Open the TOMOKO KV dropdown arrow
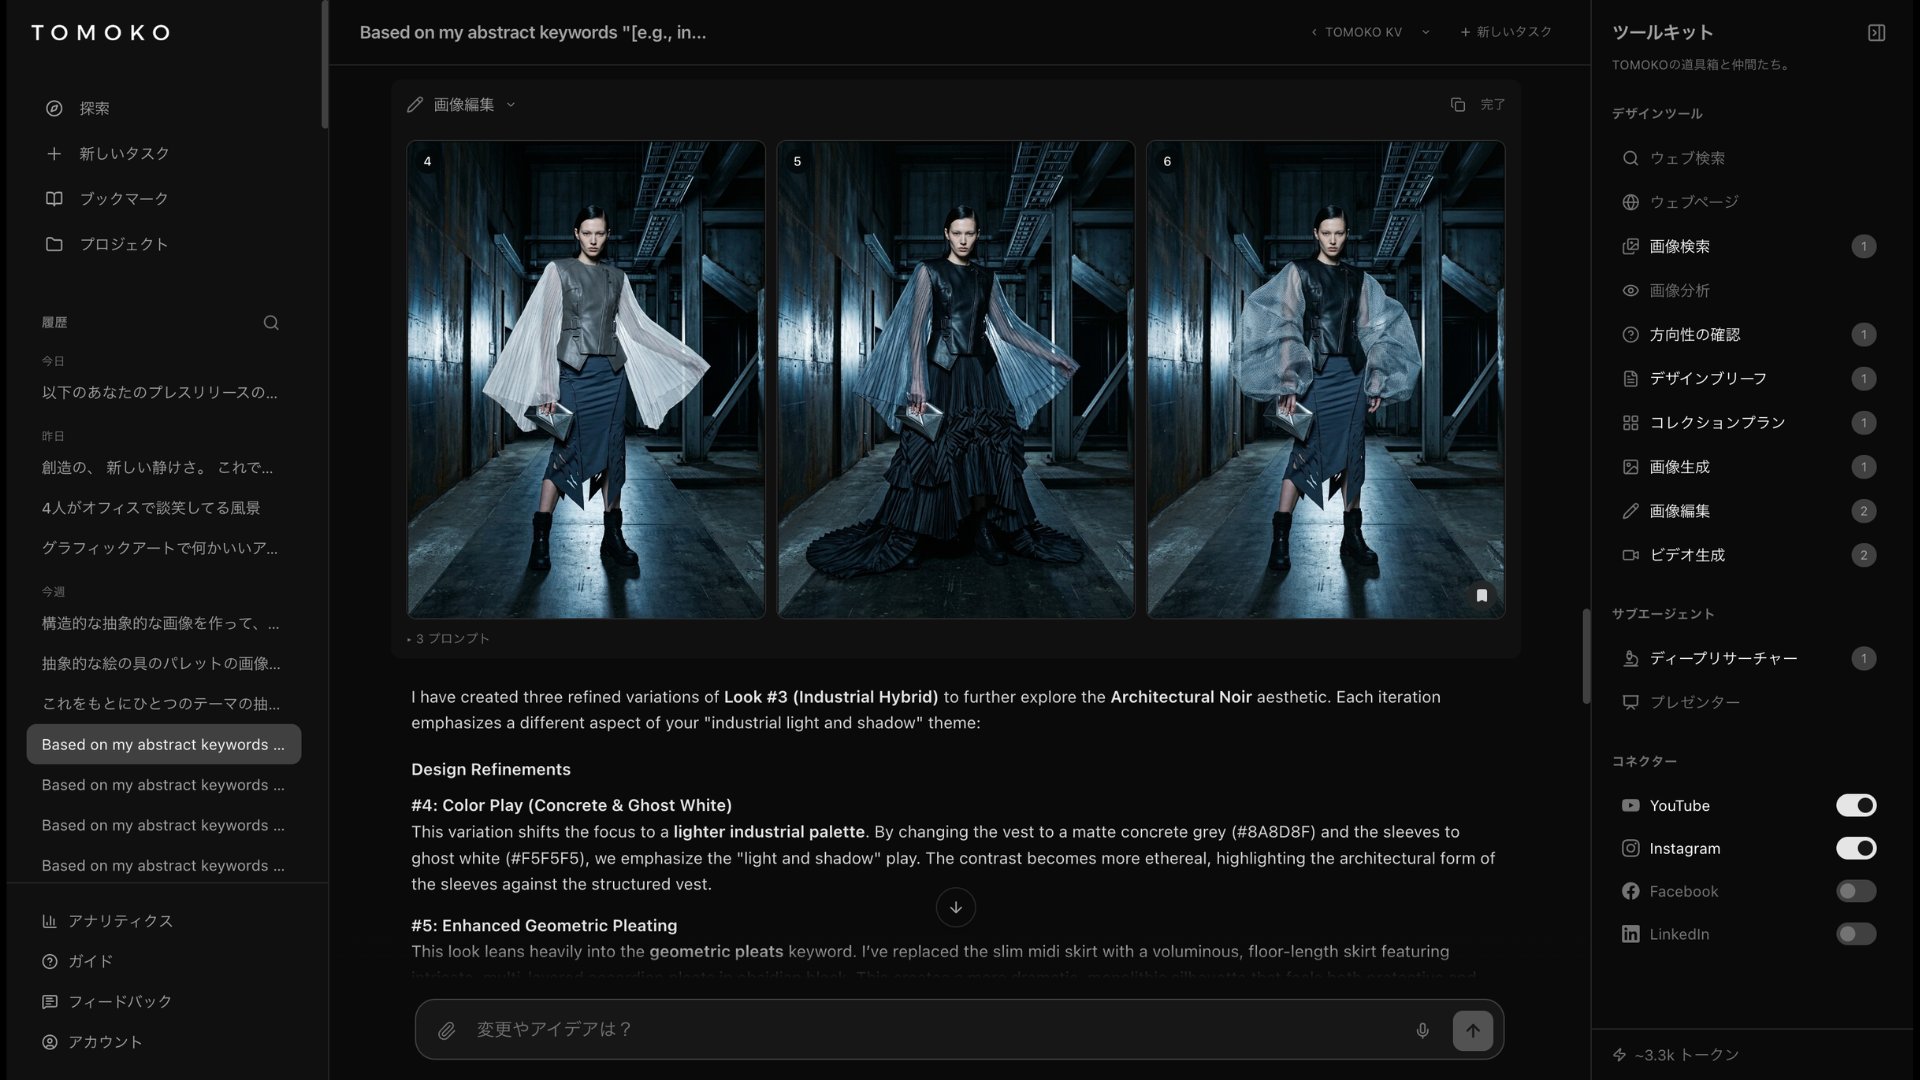Screen dimensions: 1920x1080 (1425, 32)
